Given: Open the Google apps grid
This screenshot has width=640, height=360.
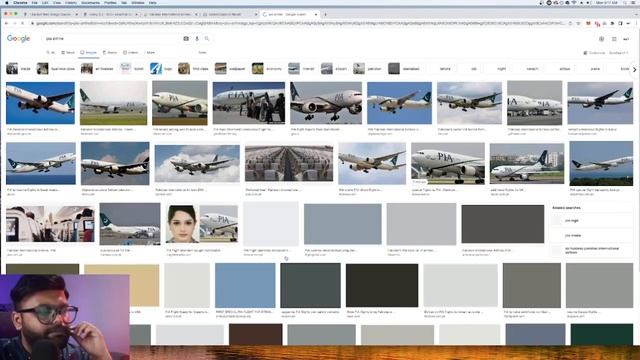Looking at the screenshot, I should 614,39.
